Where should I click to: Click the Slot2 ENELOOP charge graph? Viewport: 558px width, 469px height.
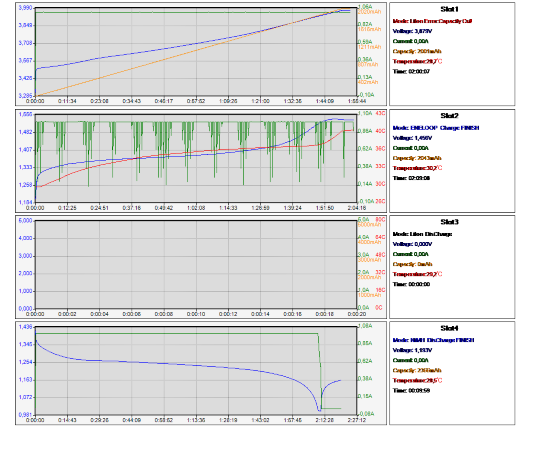coord(196,158)
